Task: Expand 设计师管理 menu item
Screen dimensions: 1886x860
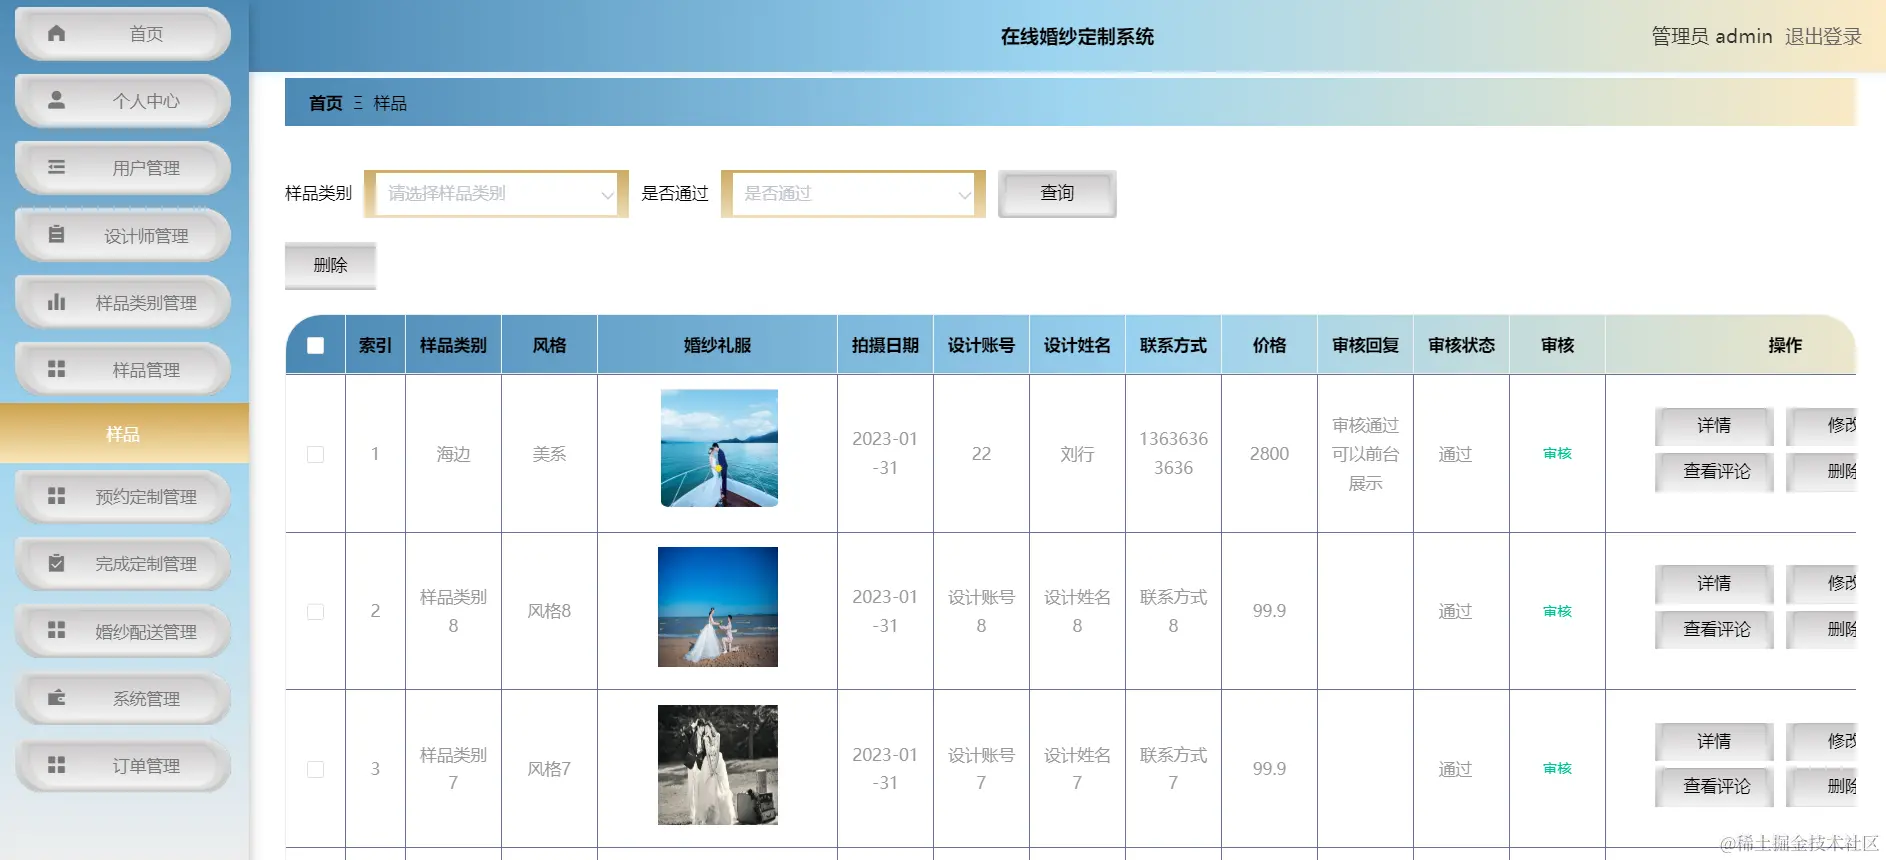Action: point(123,235)
